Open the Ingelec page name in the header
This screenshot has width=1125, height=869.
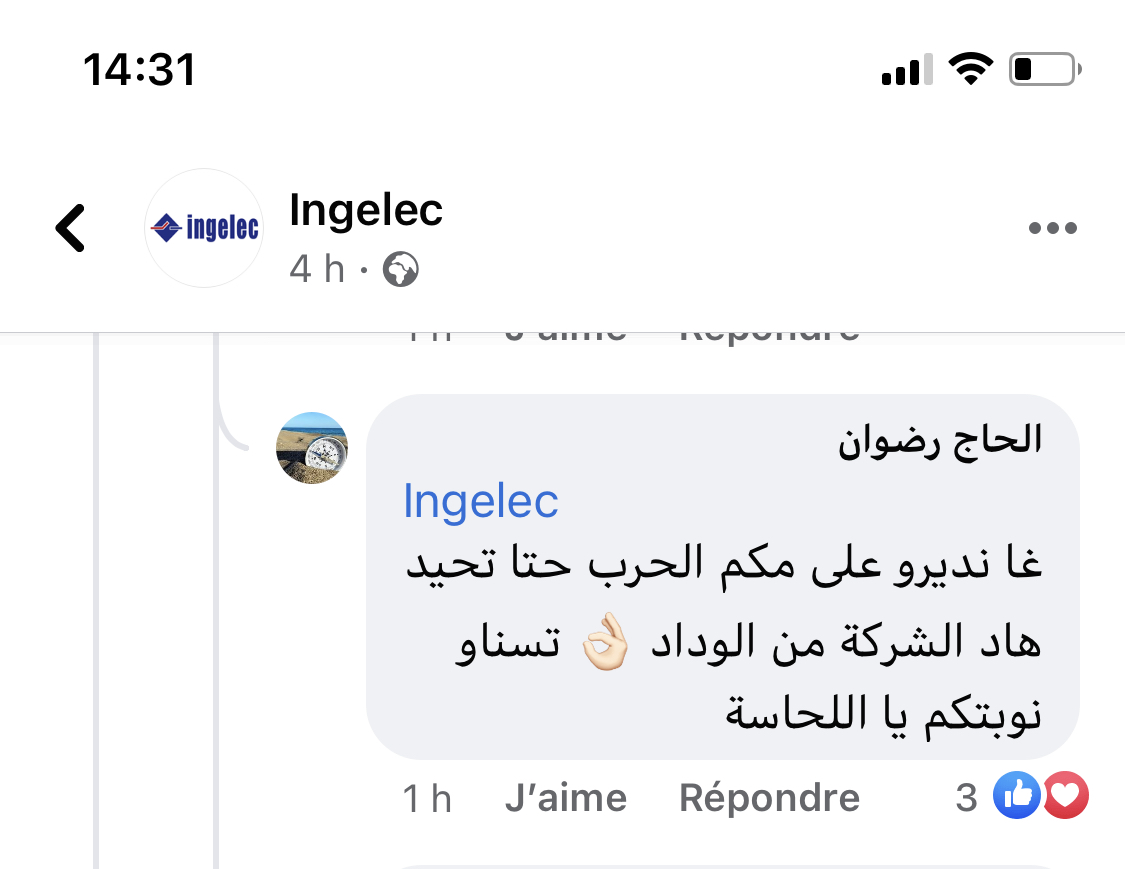(366, 210)
